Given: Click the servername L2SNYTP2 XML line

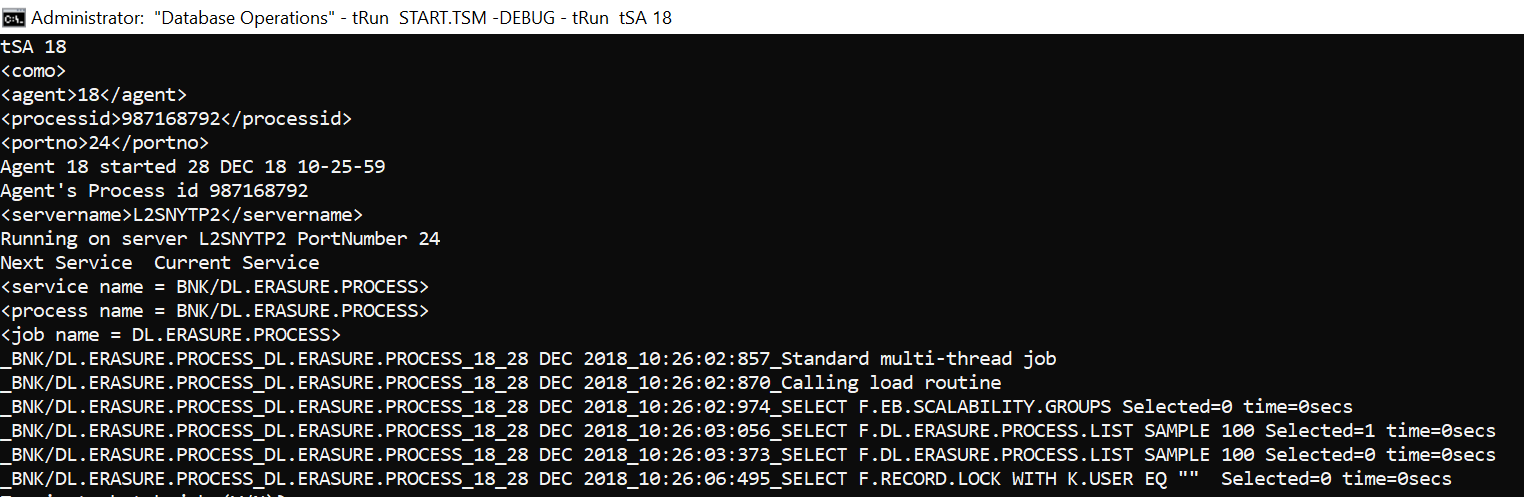Looking at the screenshot, I should pos(181,215).
